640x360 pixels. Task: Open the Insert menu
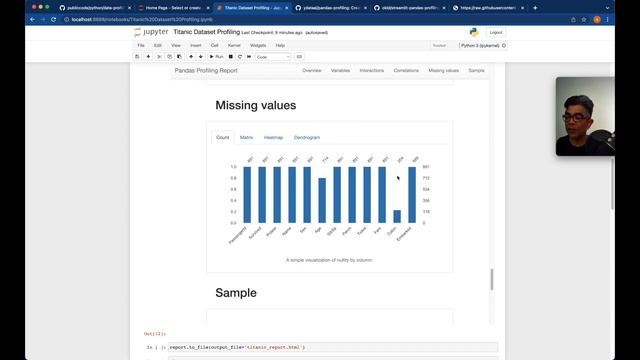196,45
